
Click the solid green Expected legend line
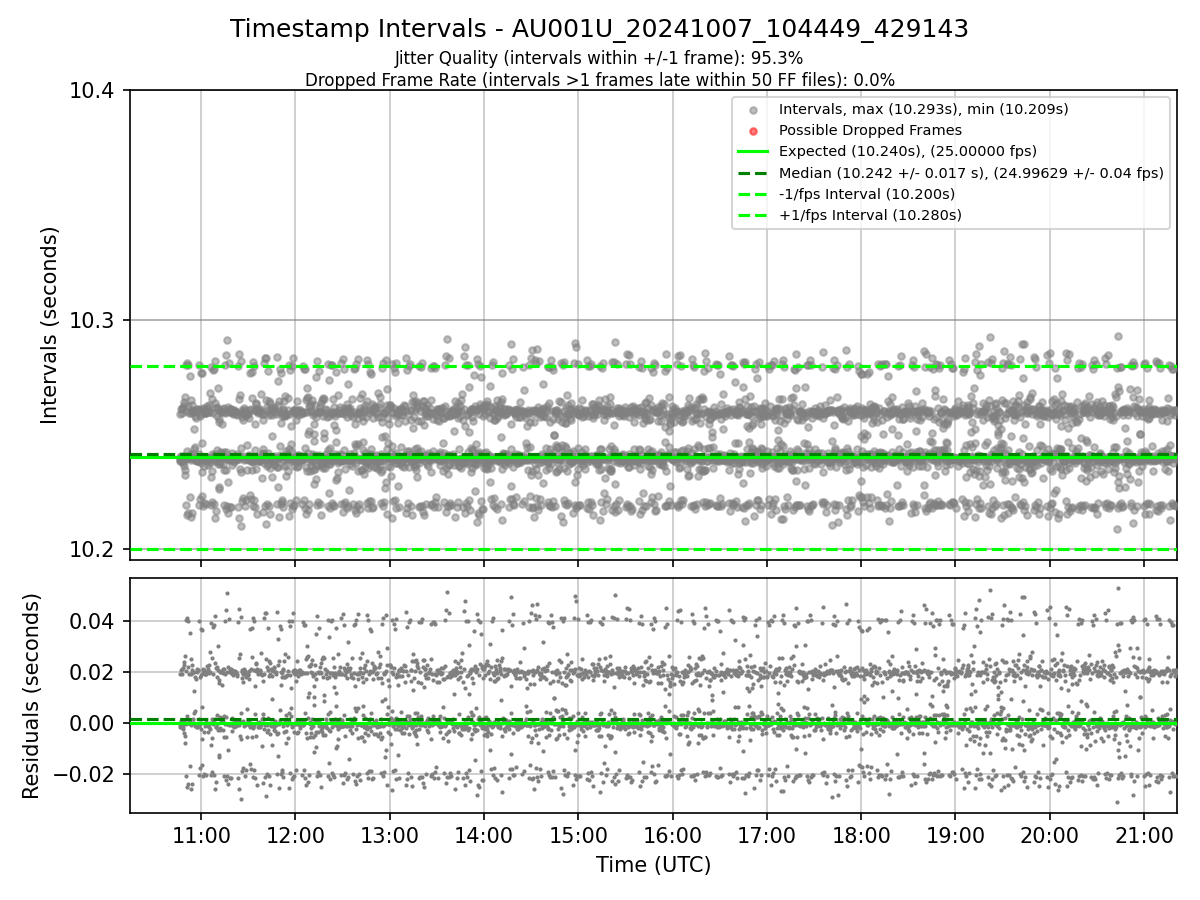(x=754, y=151)
